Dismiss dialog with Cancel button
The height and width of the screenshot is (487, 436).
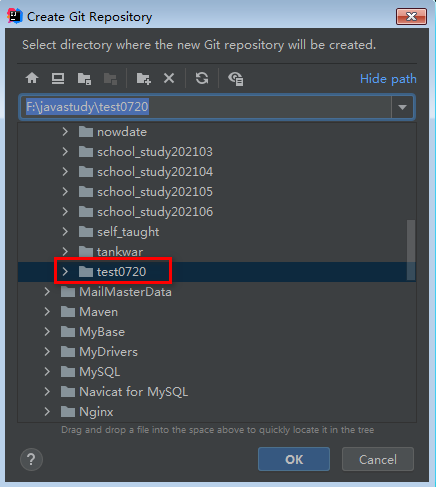(x=378, y=459)
